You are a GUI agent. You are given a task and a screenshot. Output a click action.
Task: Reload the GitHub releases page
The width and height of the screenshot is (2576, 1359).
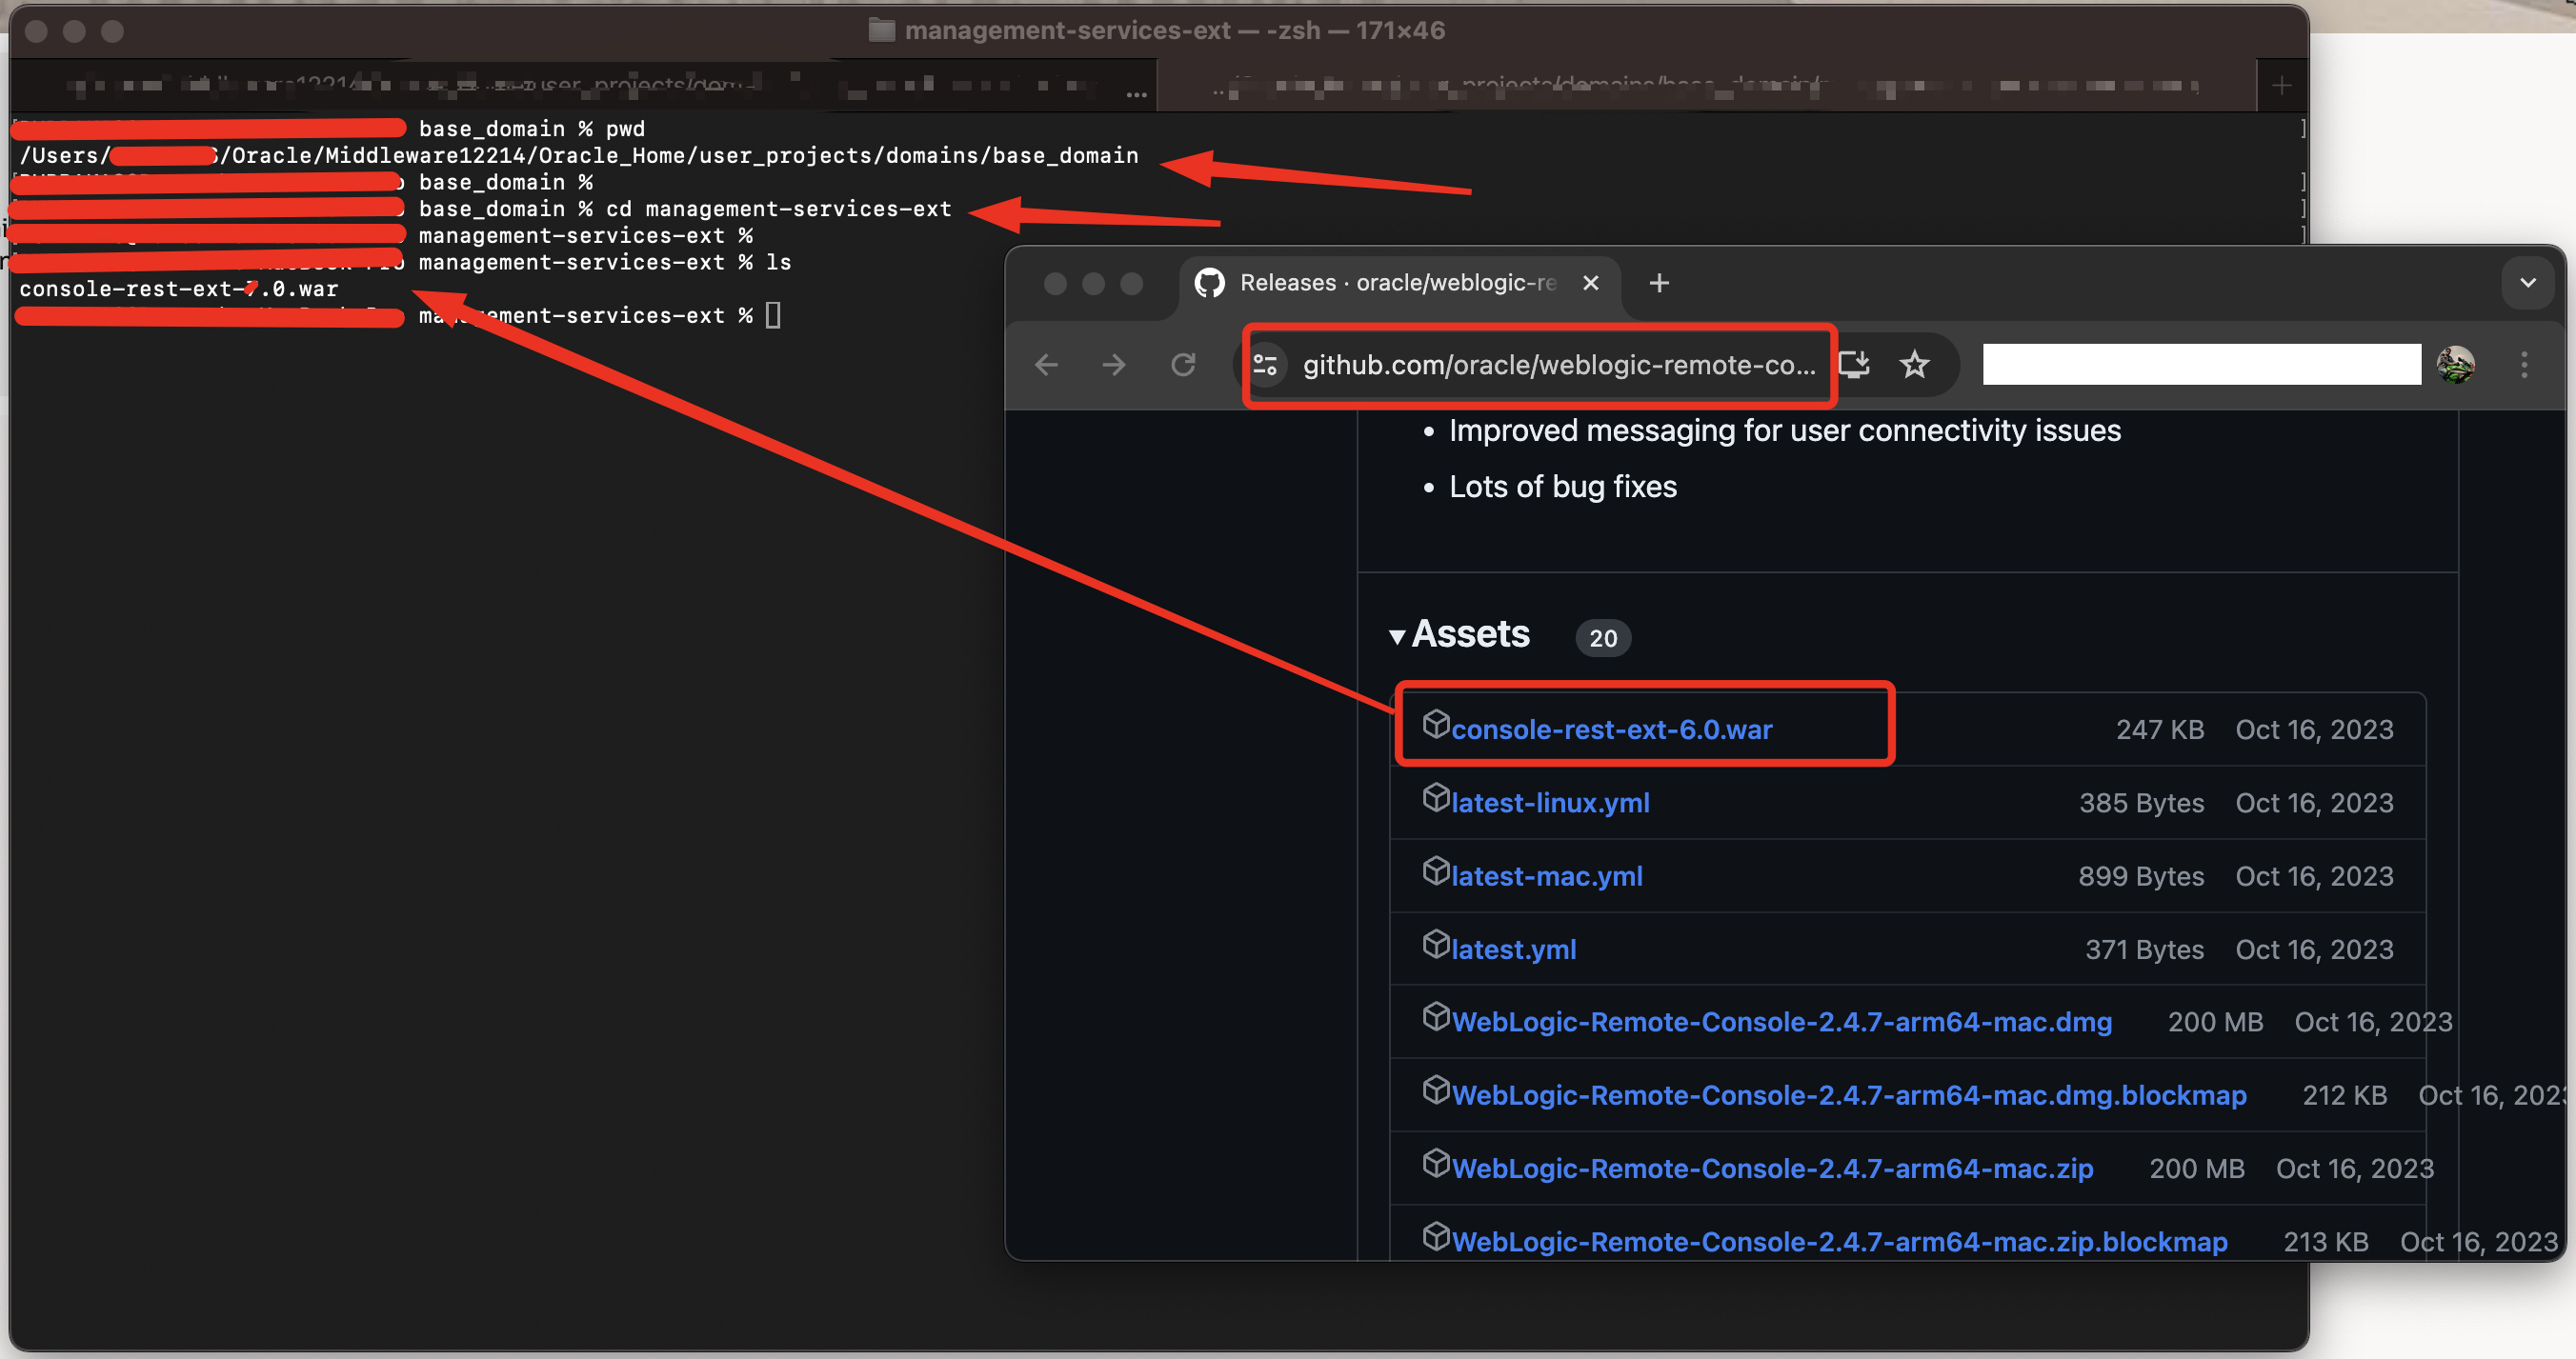[x=1183, y=365]
